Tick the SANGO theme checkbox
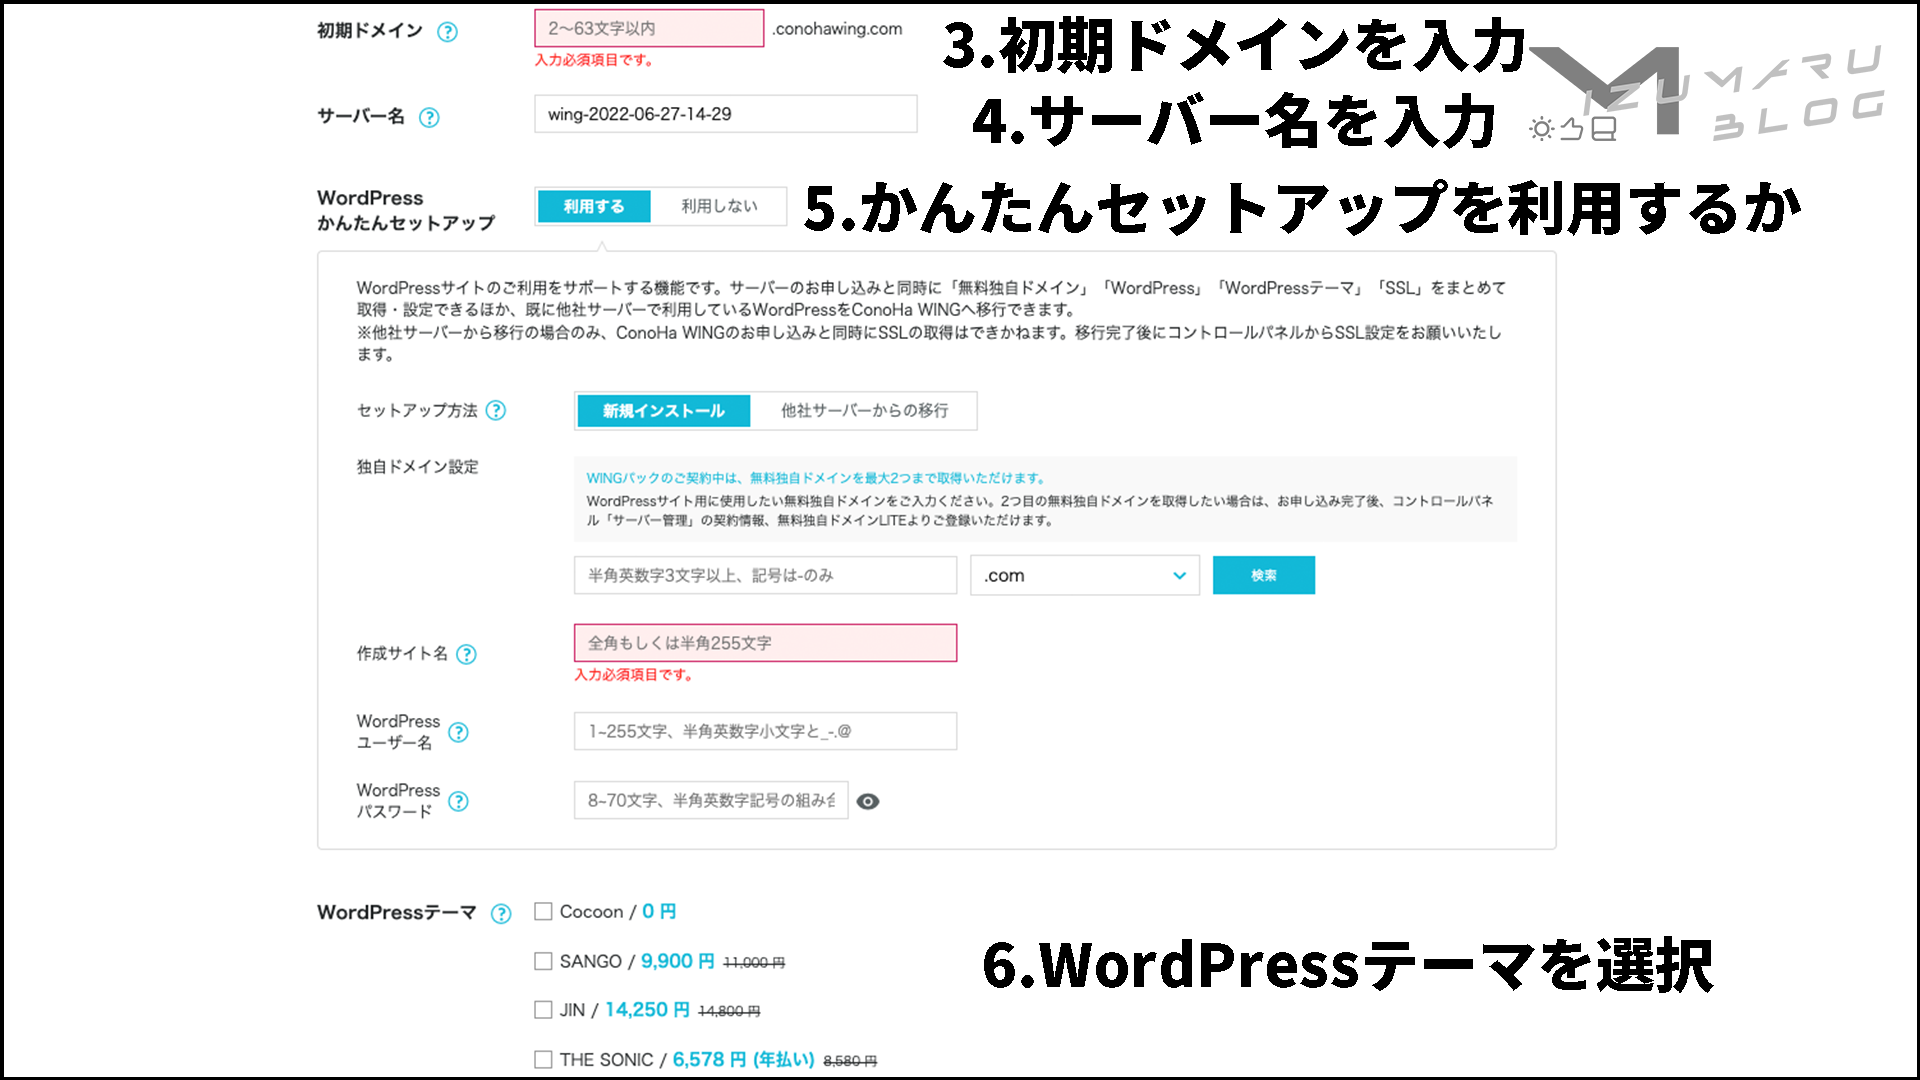Viewport: 1920px width, 1080px height. tap(543, 961)
